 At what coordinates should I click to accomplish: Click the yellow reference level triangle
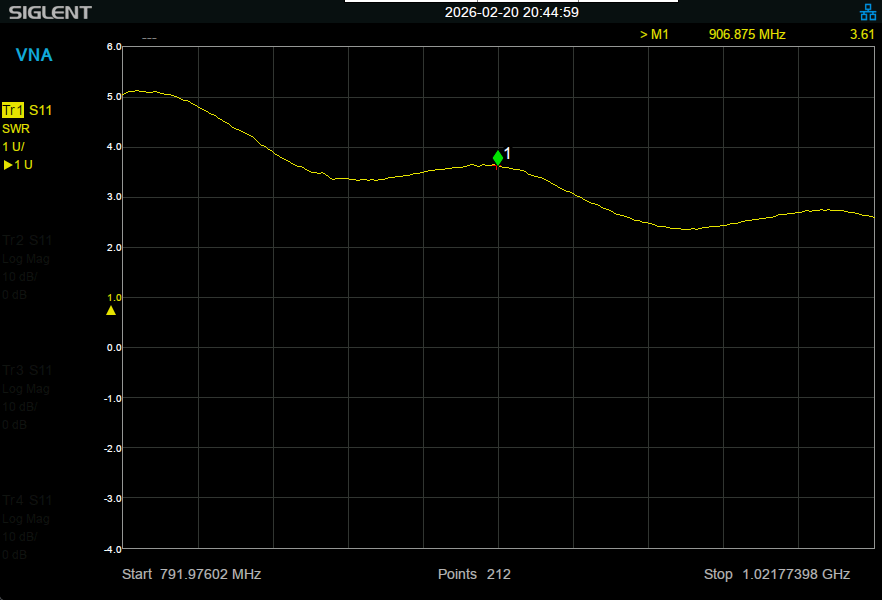coord(111,310)
